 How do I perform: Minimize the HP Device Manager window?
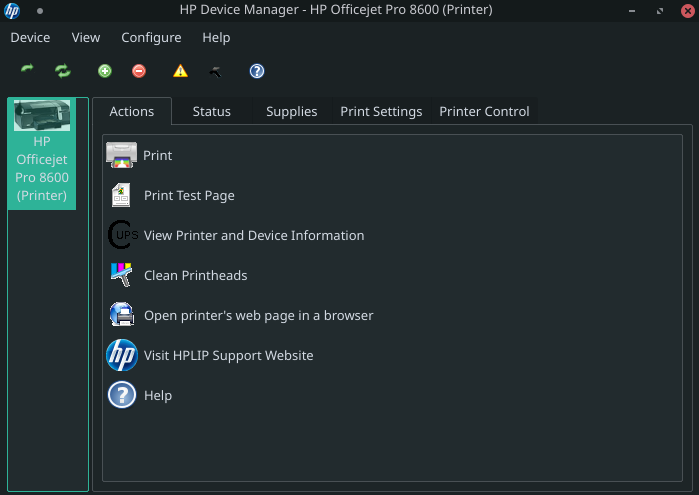(x=632, y=11)
